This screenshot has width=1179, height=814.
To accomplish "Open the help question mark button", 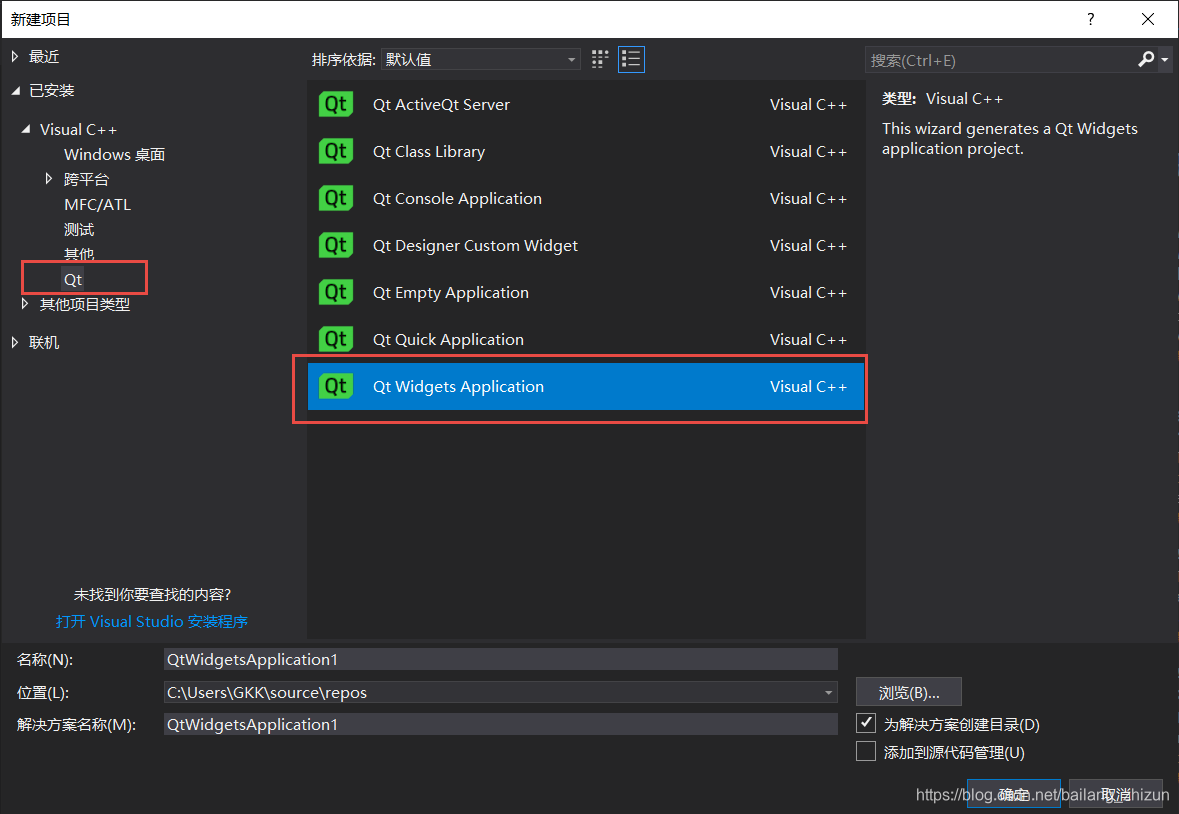I will pos(1090,19).
